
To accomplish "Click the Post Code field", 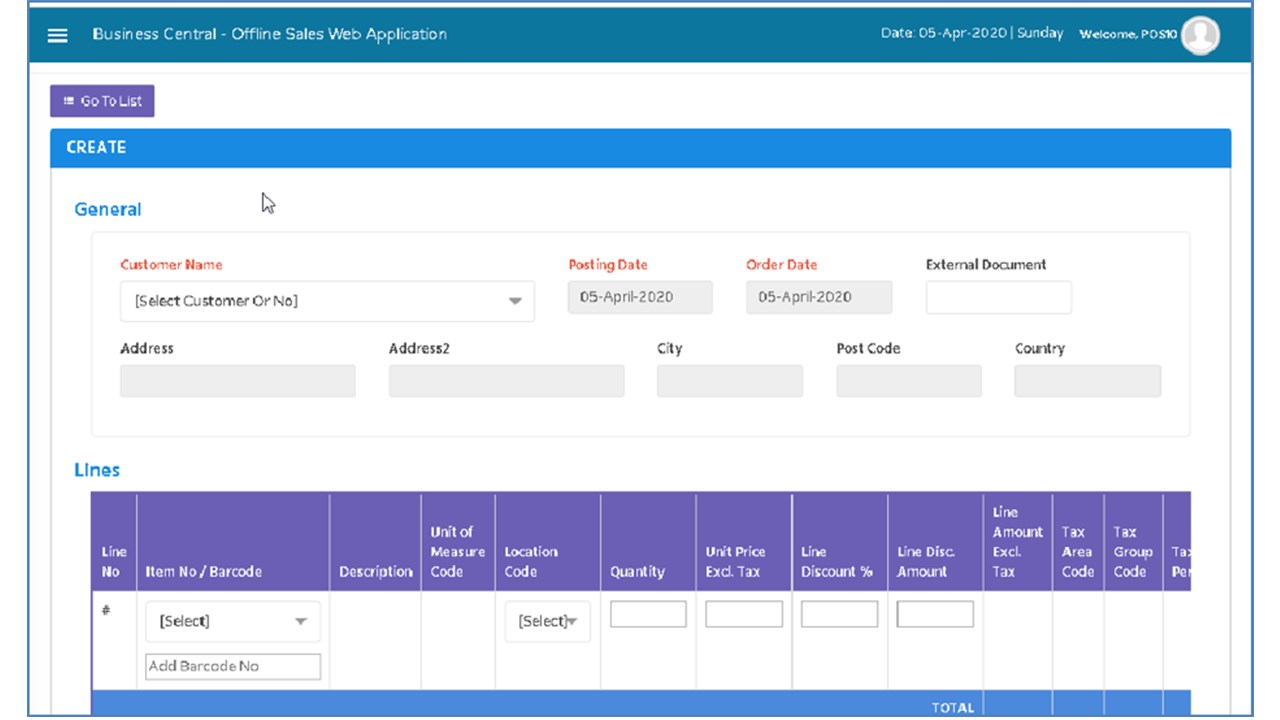I will coord(908,381).
